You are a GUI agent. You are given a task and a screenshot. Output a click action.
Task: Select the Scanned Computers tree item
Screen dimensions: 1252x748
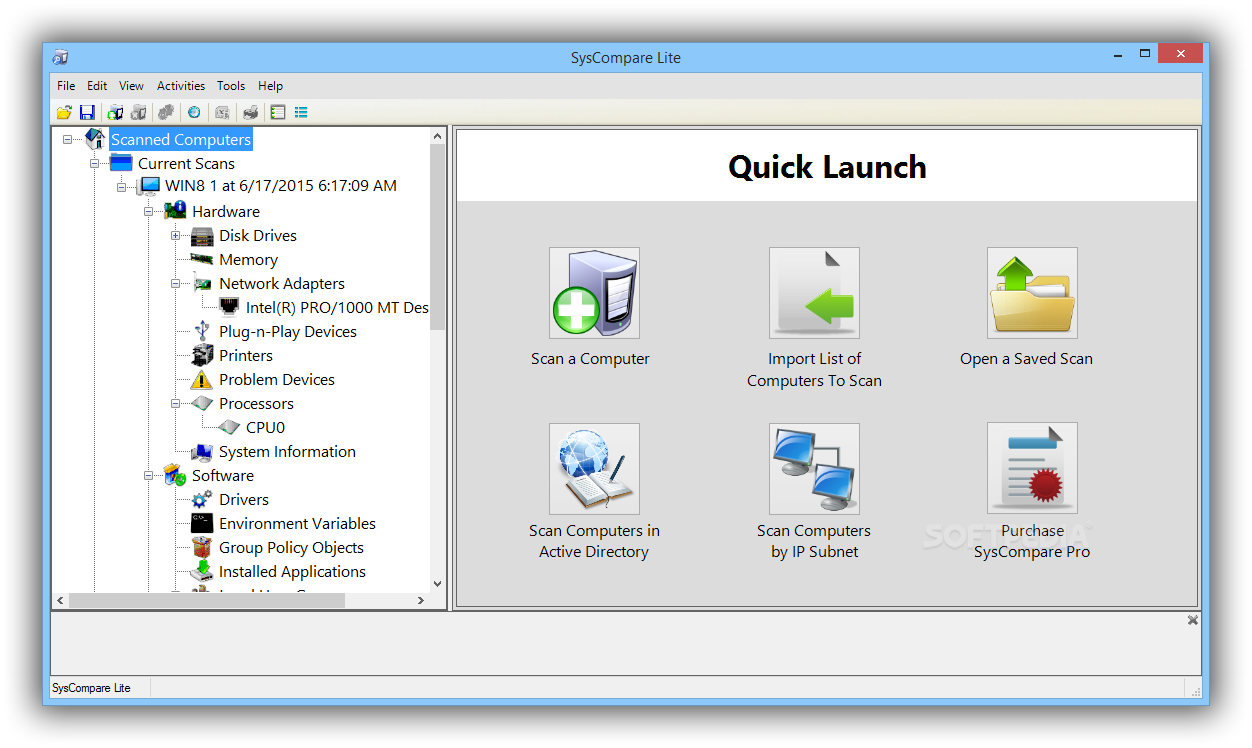click(181, 140)
